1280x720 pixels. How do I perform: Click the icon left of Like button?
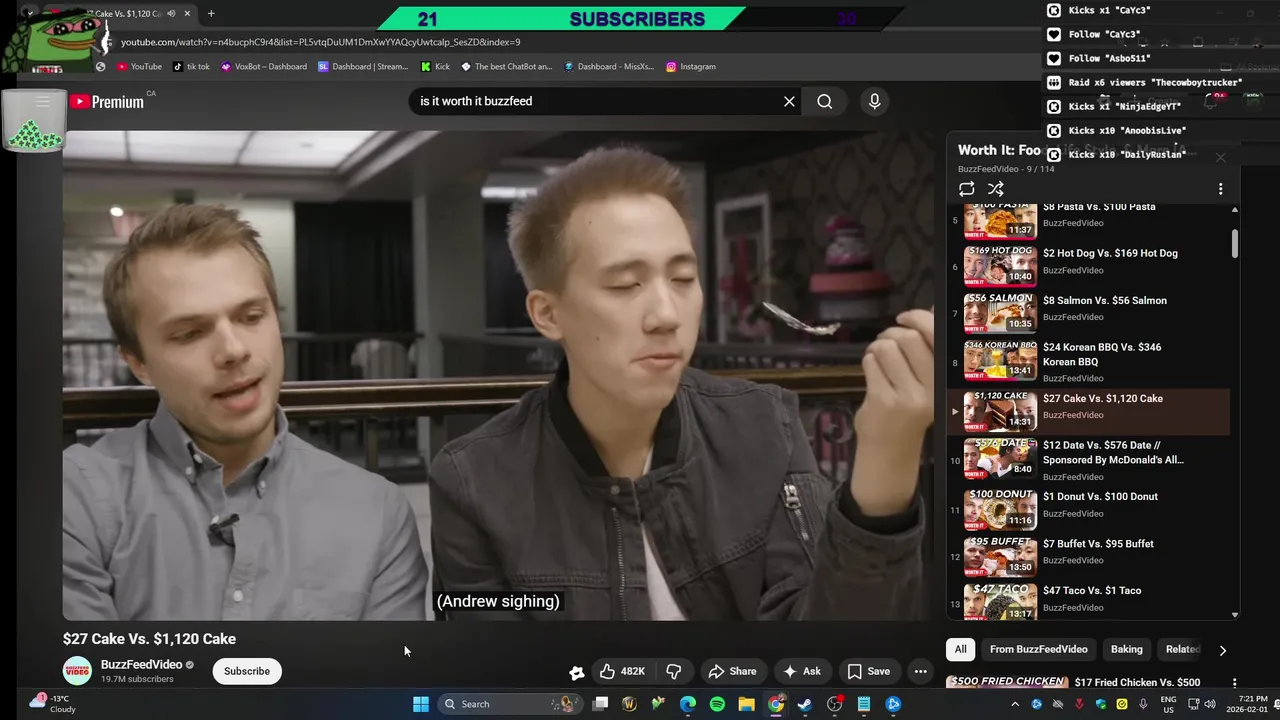(x=577, y=672)
